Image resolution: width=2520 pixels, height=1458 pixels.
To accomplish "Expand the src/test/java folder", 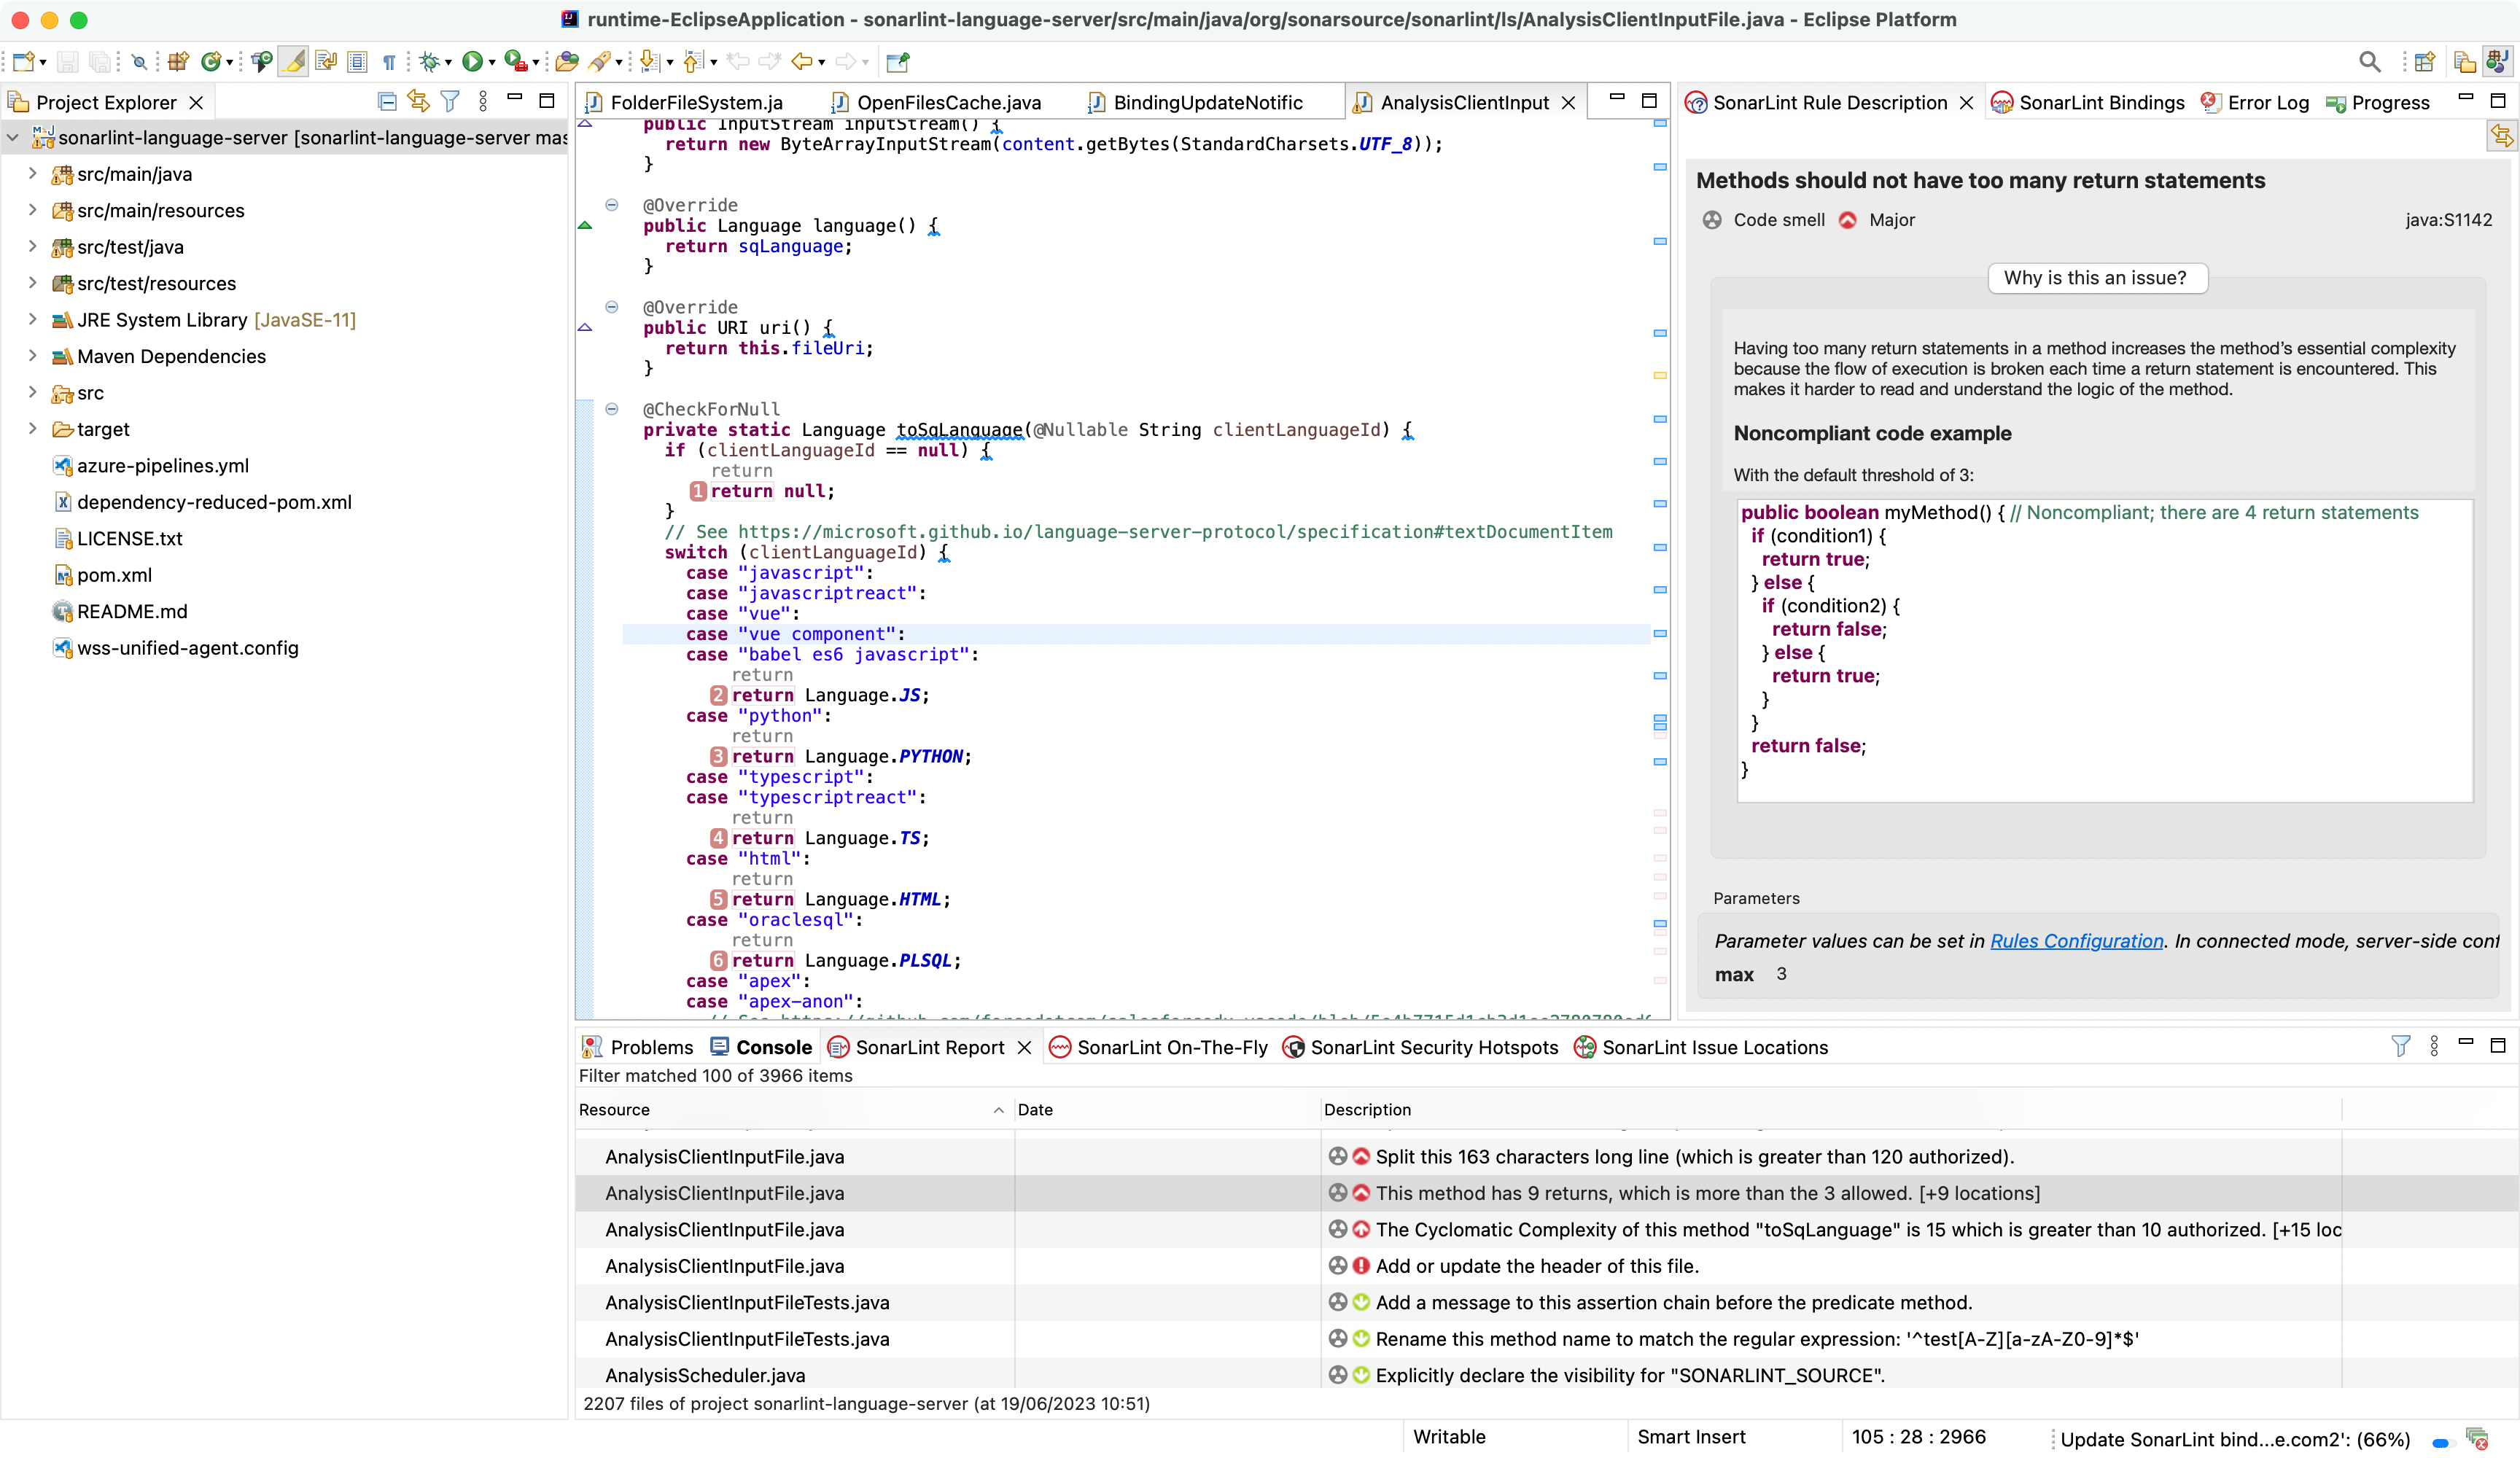I will point(32,247).
